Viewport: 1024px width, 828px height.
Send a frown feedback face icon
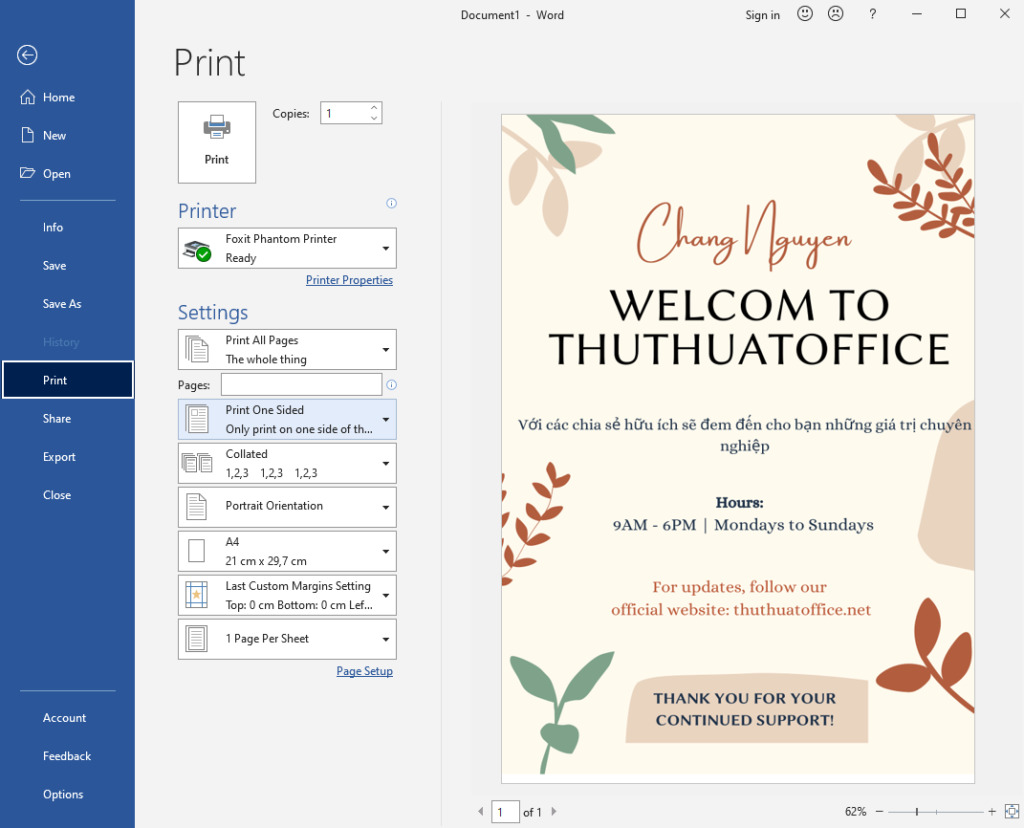point(835,14)
